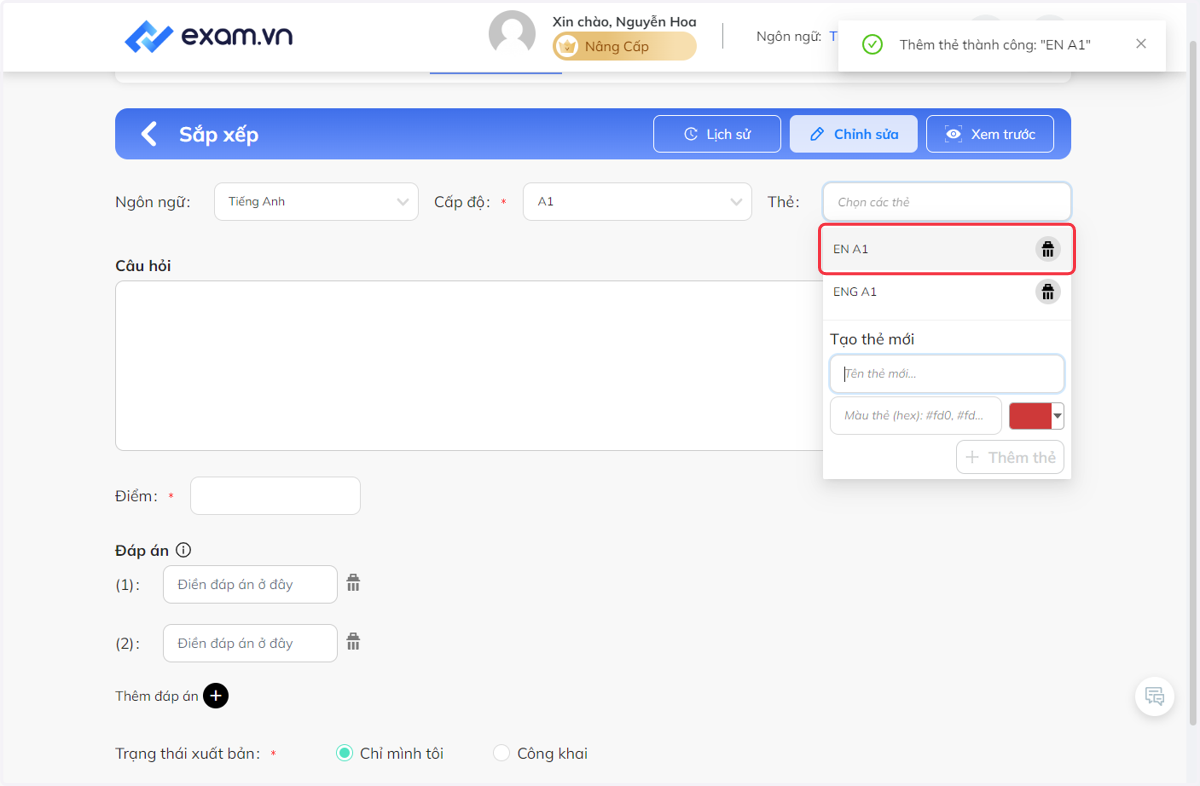Open the user avatar profile picture
1200x786 pixels.
point(512,34)
